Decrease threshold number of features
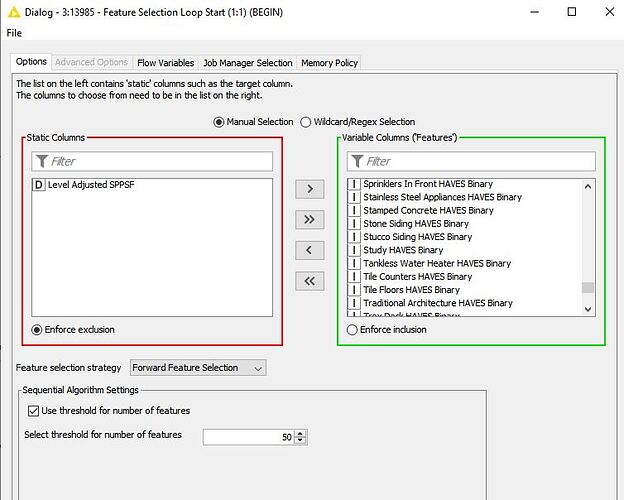 point(301,441)
